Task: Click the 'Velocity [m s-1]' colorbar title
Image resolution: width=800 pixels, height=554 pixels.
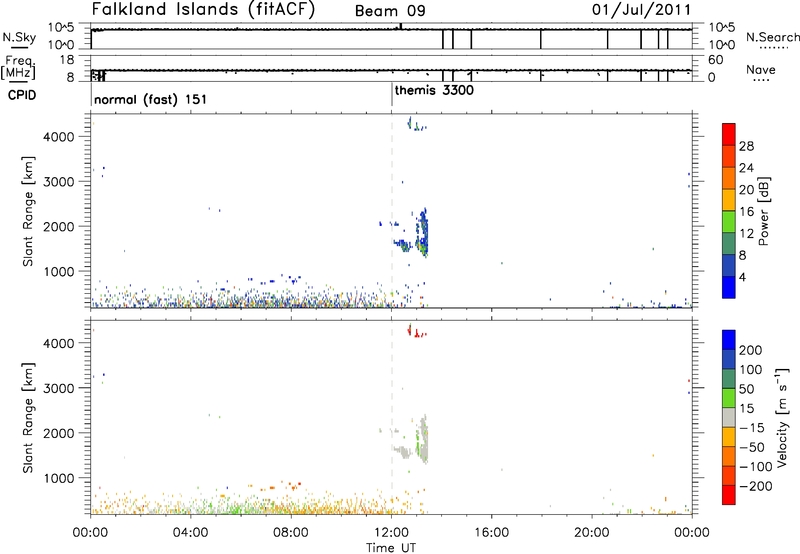Action: (x=782, y=418)
